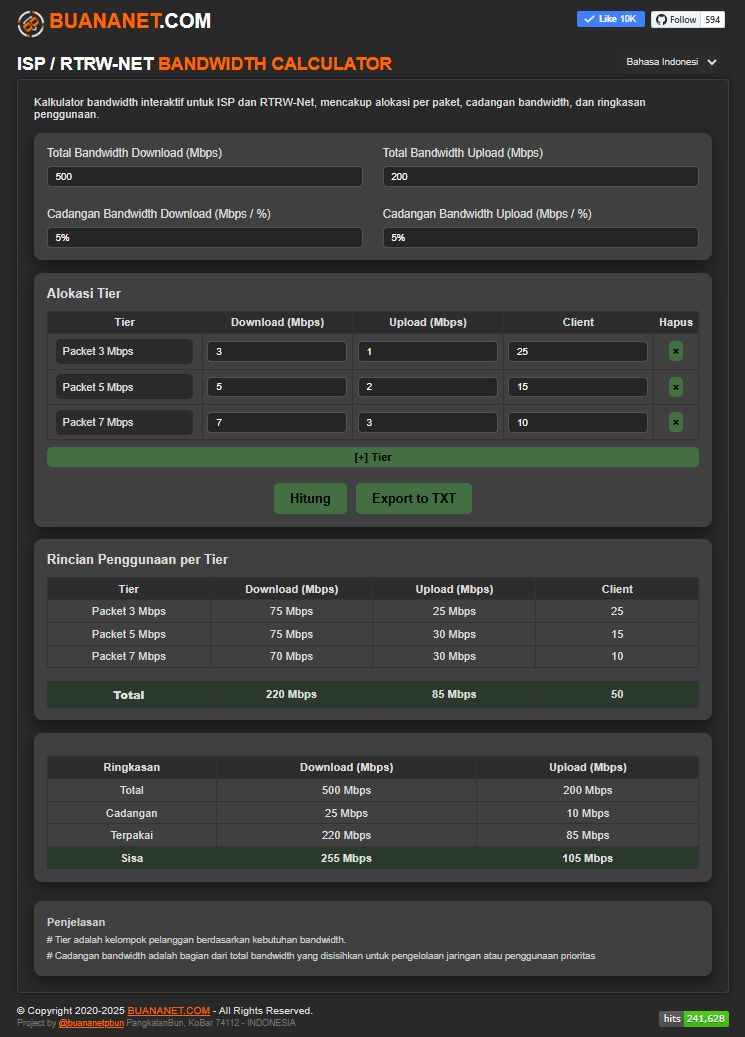Screen dimensions: 745x1037
Task: Select the Cadangan 10 Mbps cell
Action: click(x=588, y=813)
